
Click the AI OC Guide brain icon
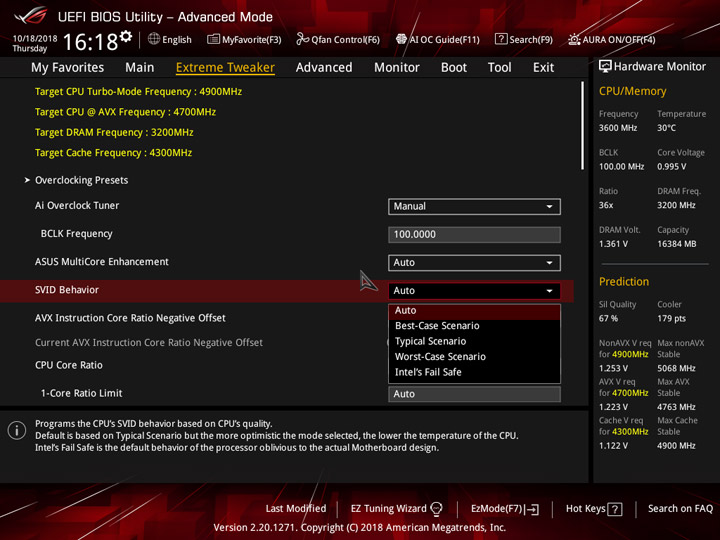401,39
